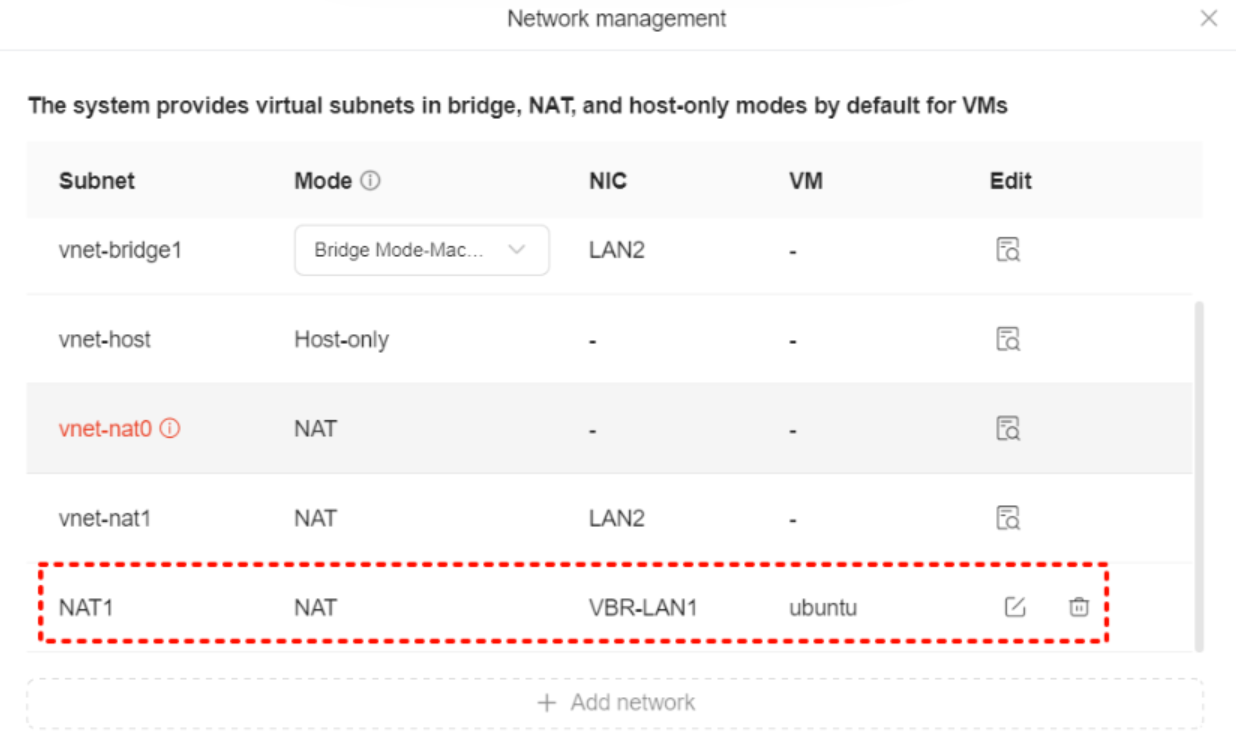View settings of vnet-nat1 subnet
The image size is (1236, 748).
pos(1010,518)
